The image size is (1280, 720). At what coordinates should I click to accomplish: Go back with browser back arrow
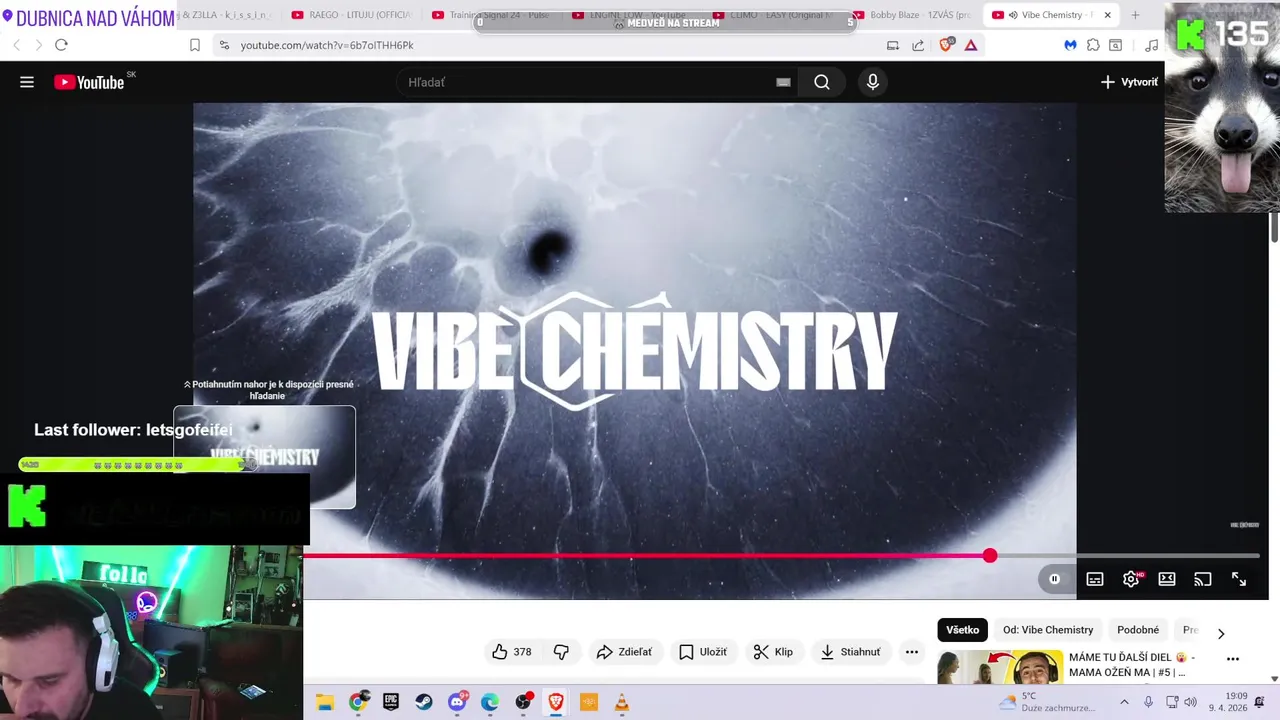click(16, 45)
